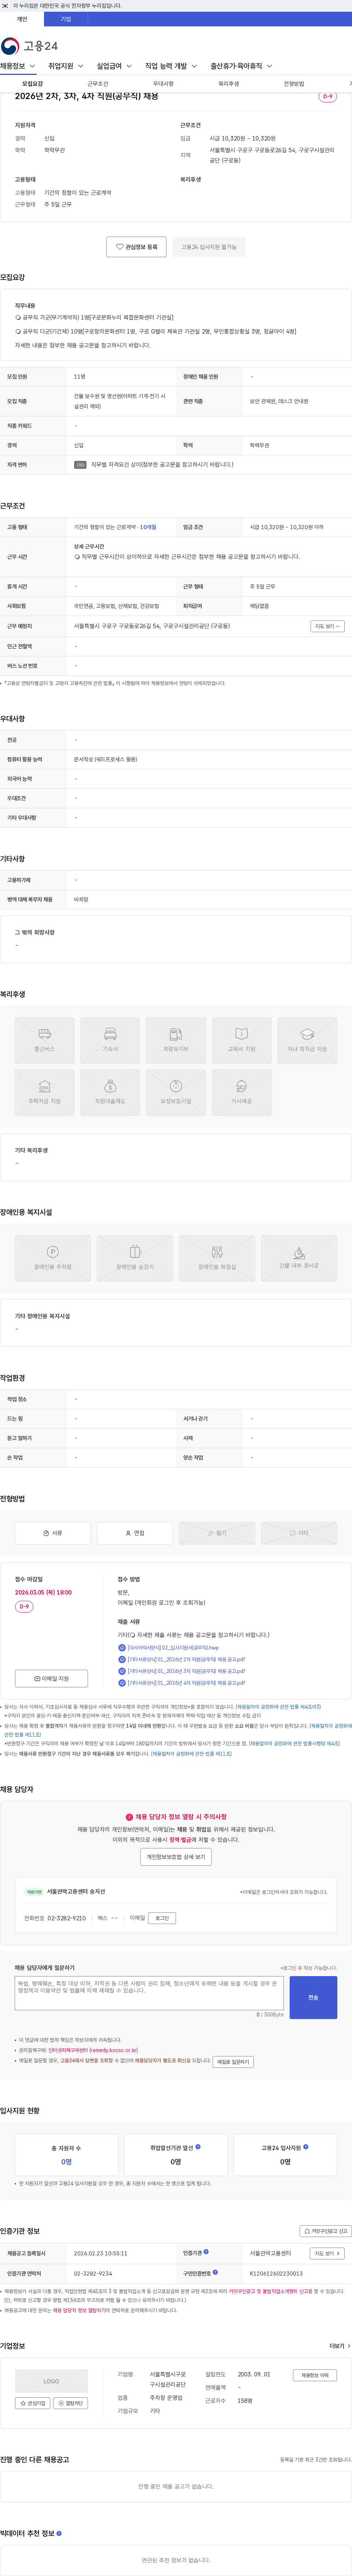
Task: Open the 직업 능력 개발 menu dropdown
Action: (171, 66)
